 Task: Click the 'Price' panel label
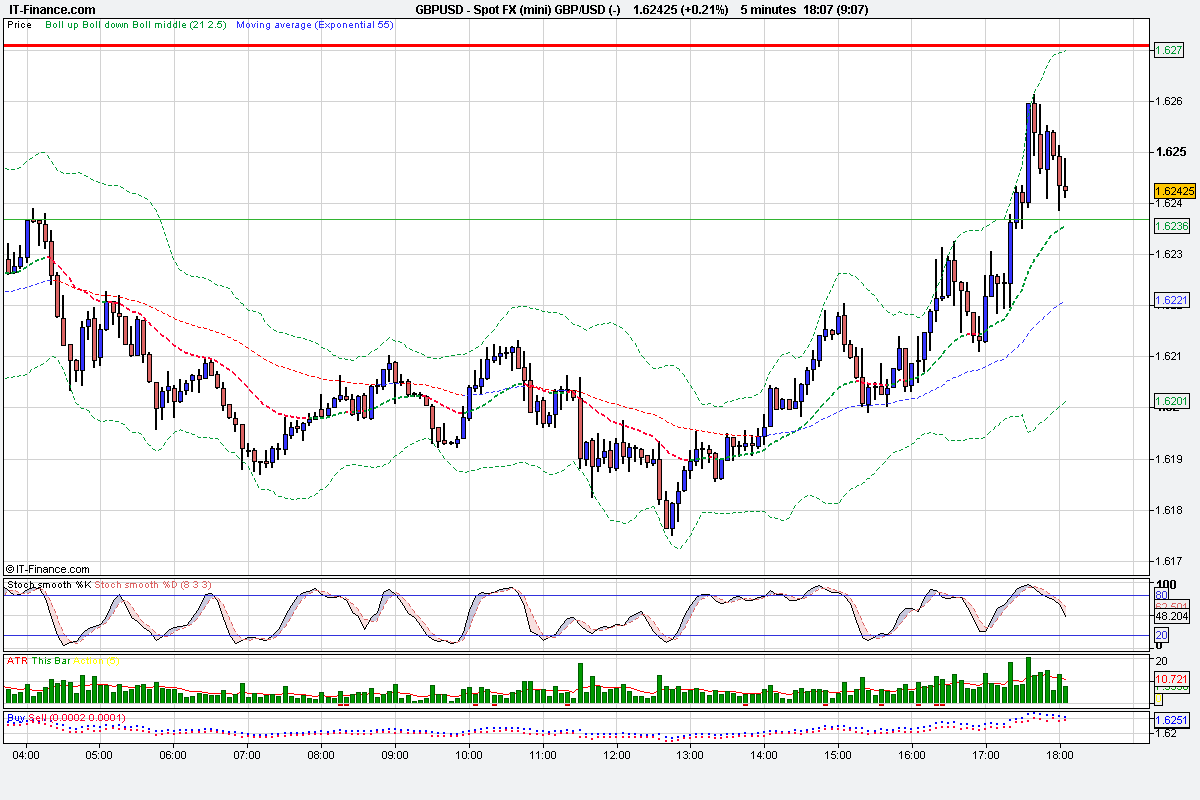(18, 24)
